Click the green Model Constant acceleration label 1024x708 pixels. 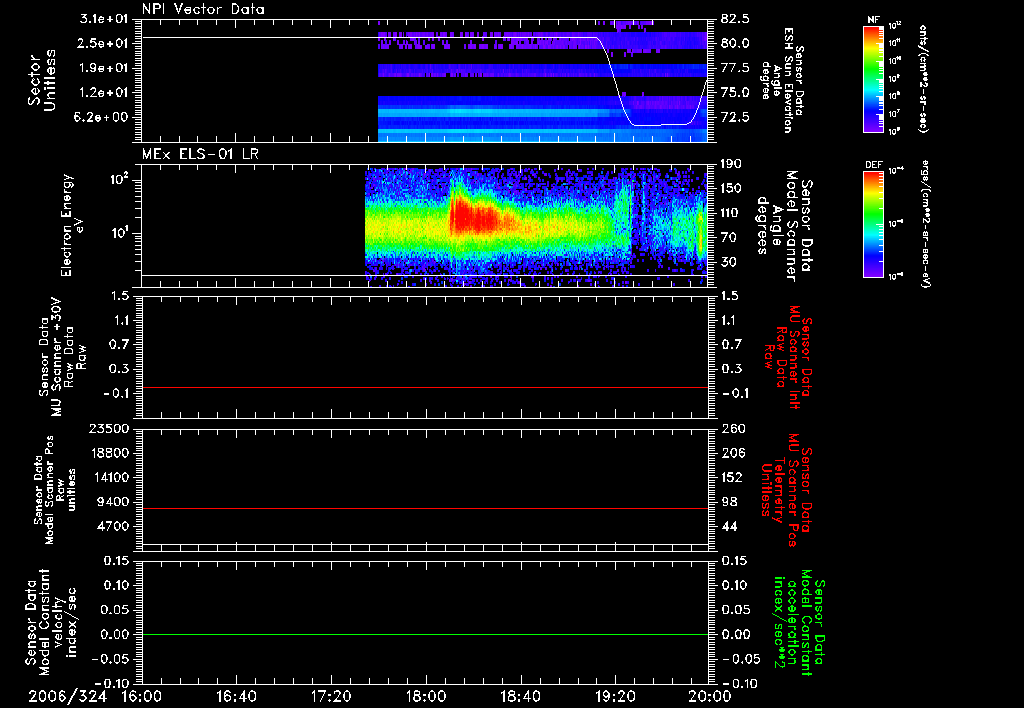[799, 622]
